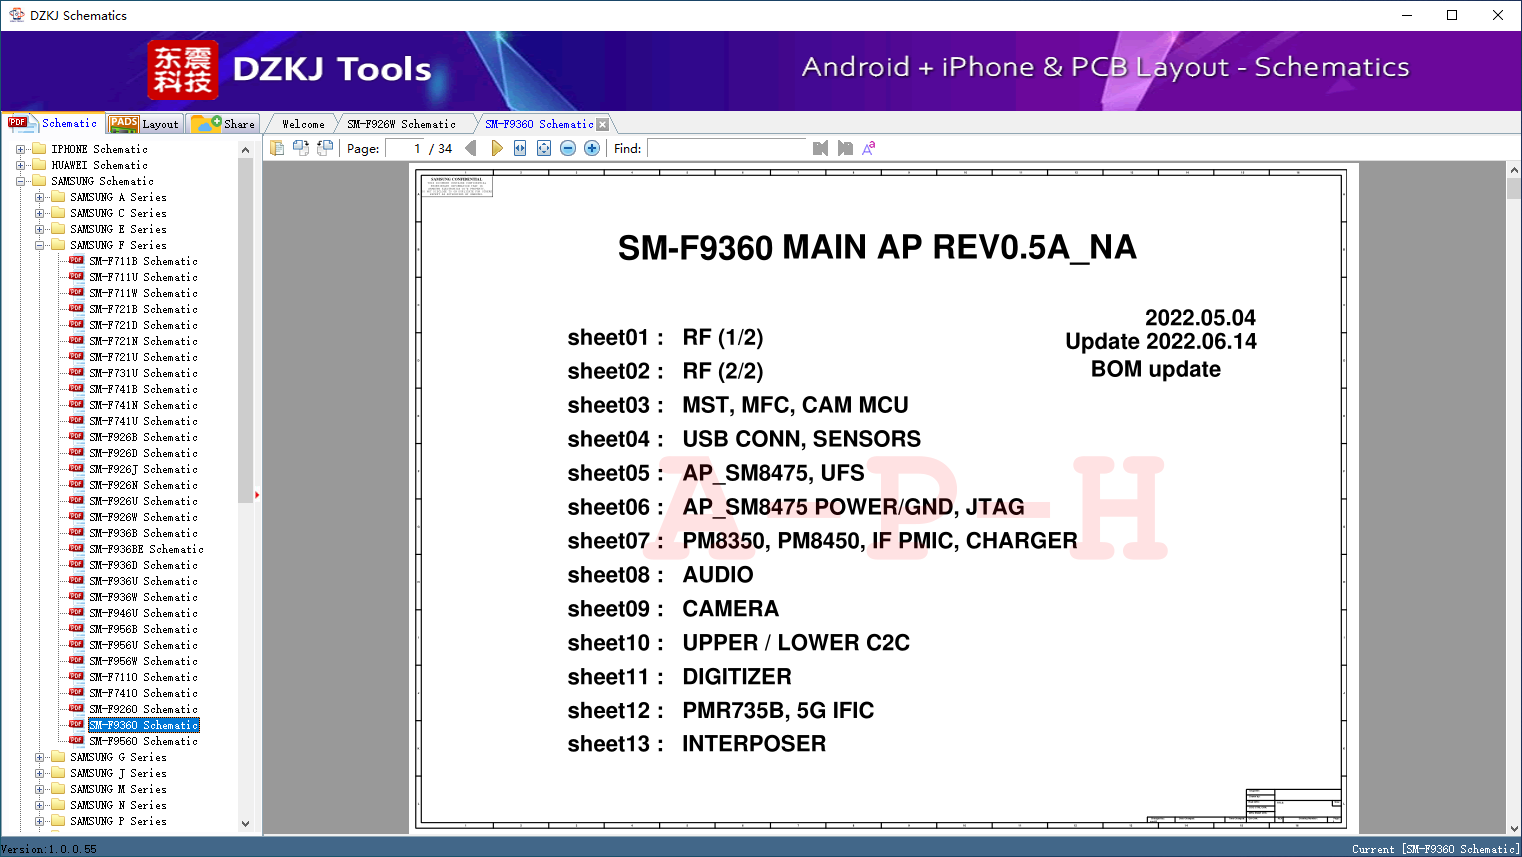This screenshot has width=1522, height=857.
Task: Expand the SAMSUNG M Series node
Action: pos(39,789)
